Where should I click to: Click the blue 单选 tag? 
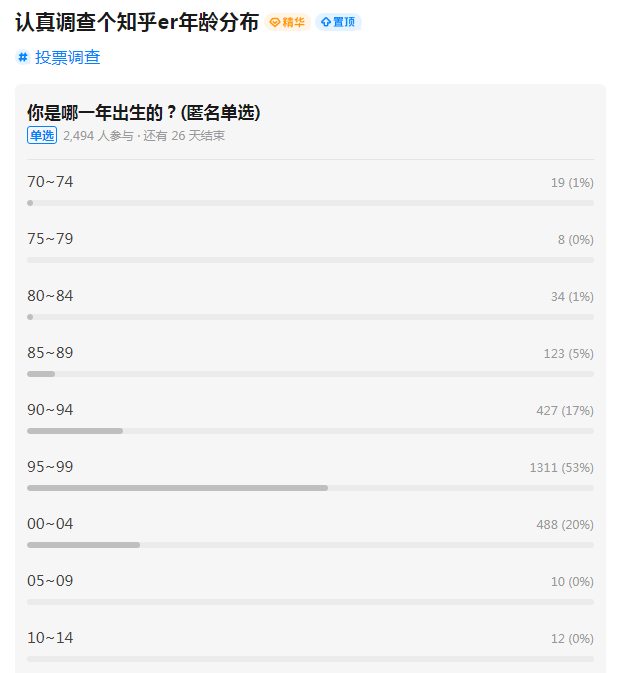point(42,136)
